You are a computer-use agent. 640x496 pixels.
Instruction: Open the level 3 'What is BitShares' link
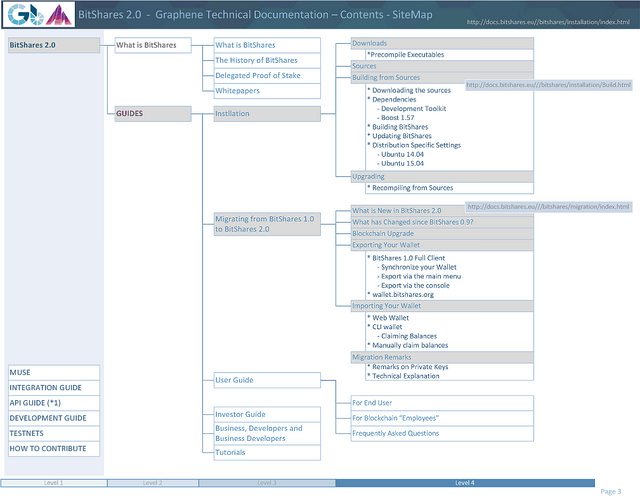pos(267,45)
